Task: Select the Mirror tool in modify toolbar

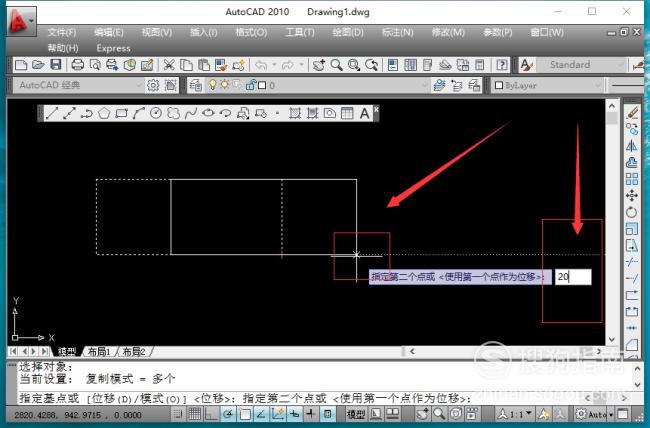Action: pos(632,146)
